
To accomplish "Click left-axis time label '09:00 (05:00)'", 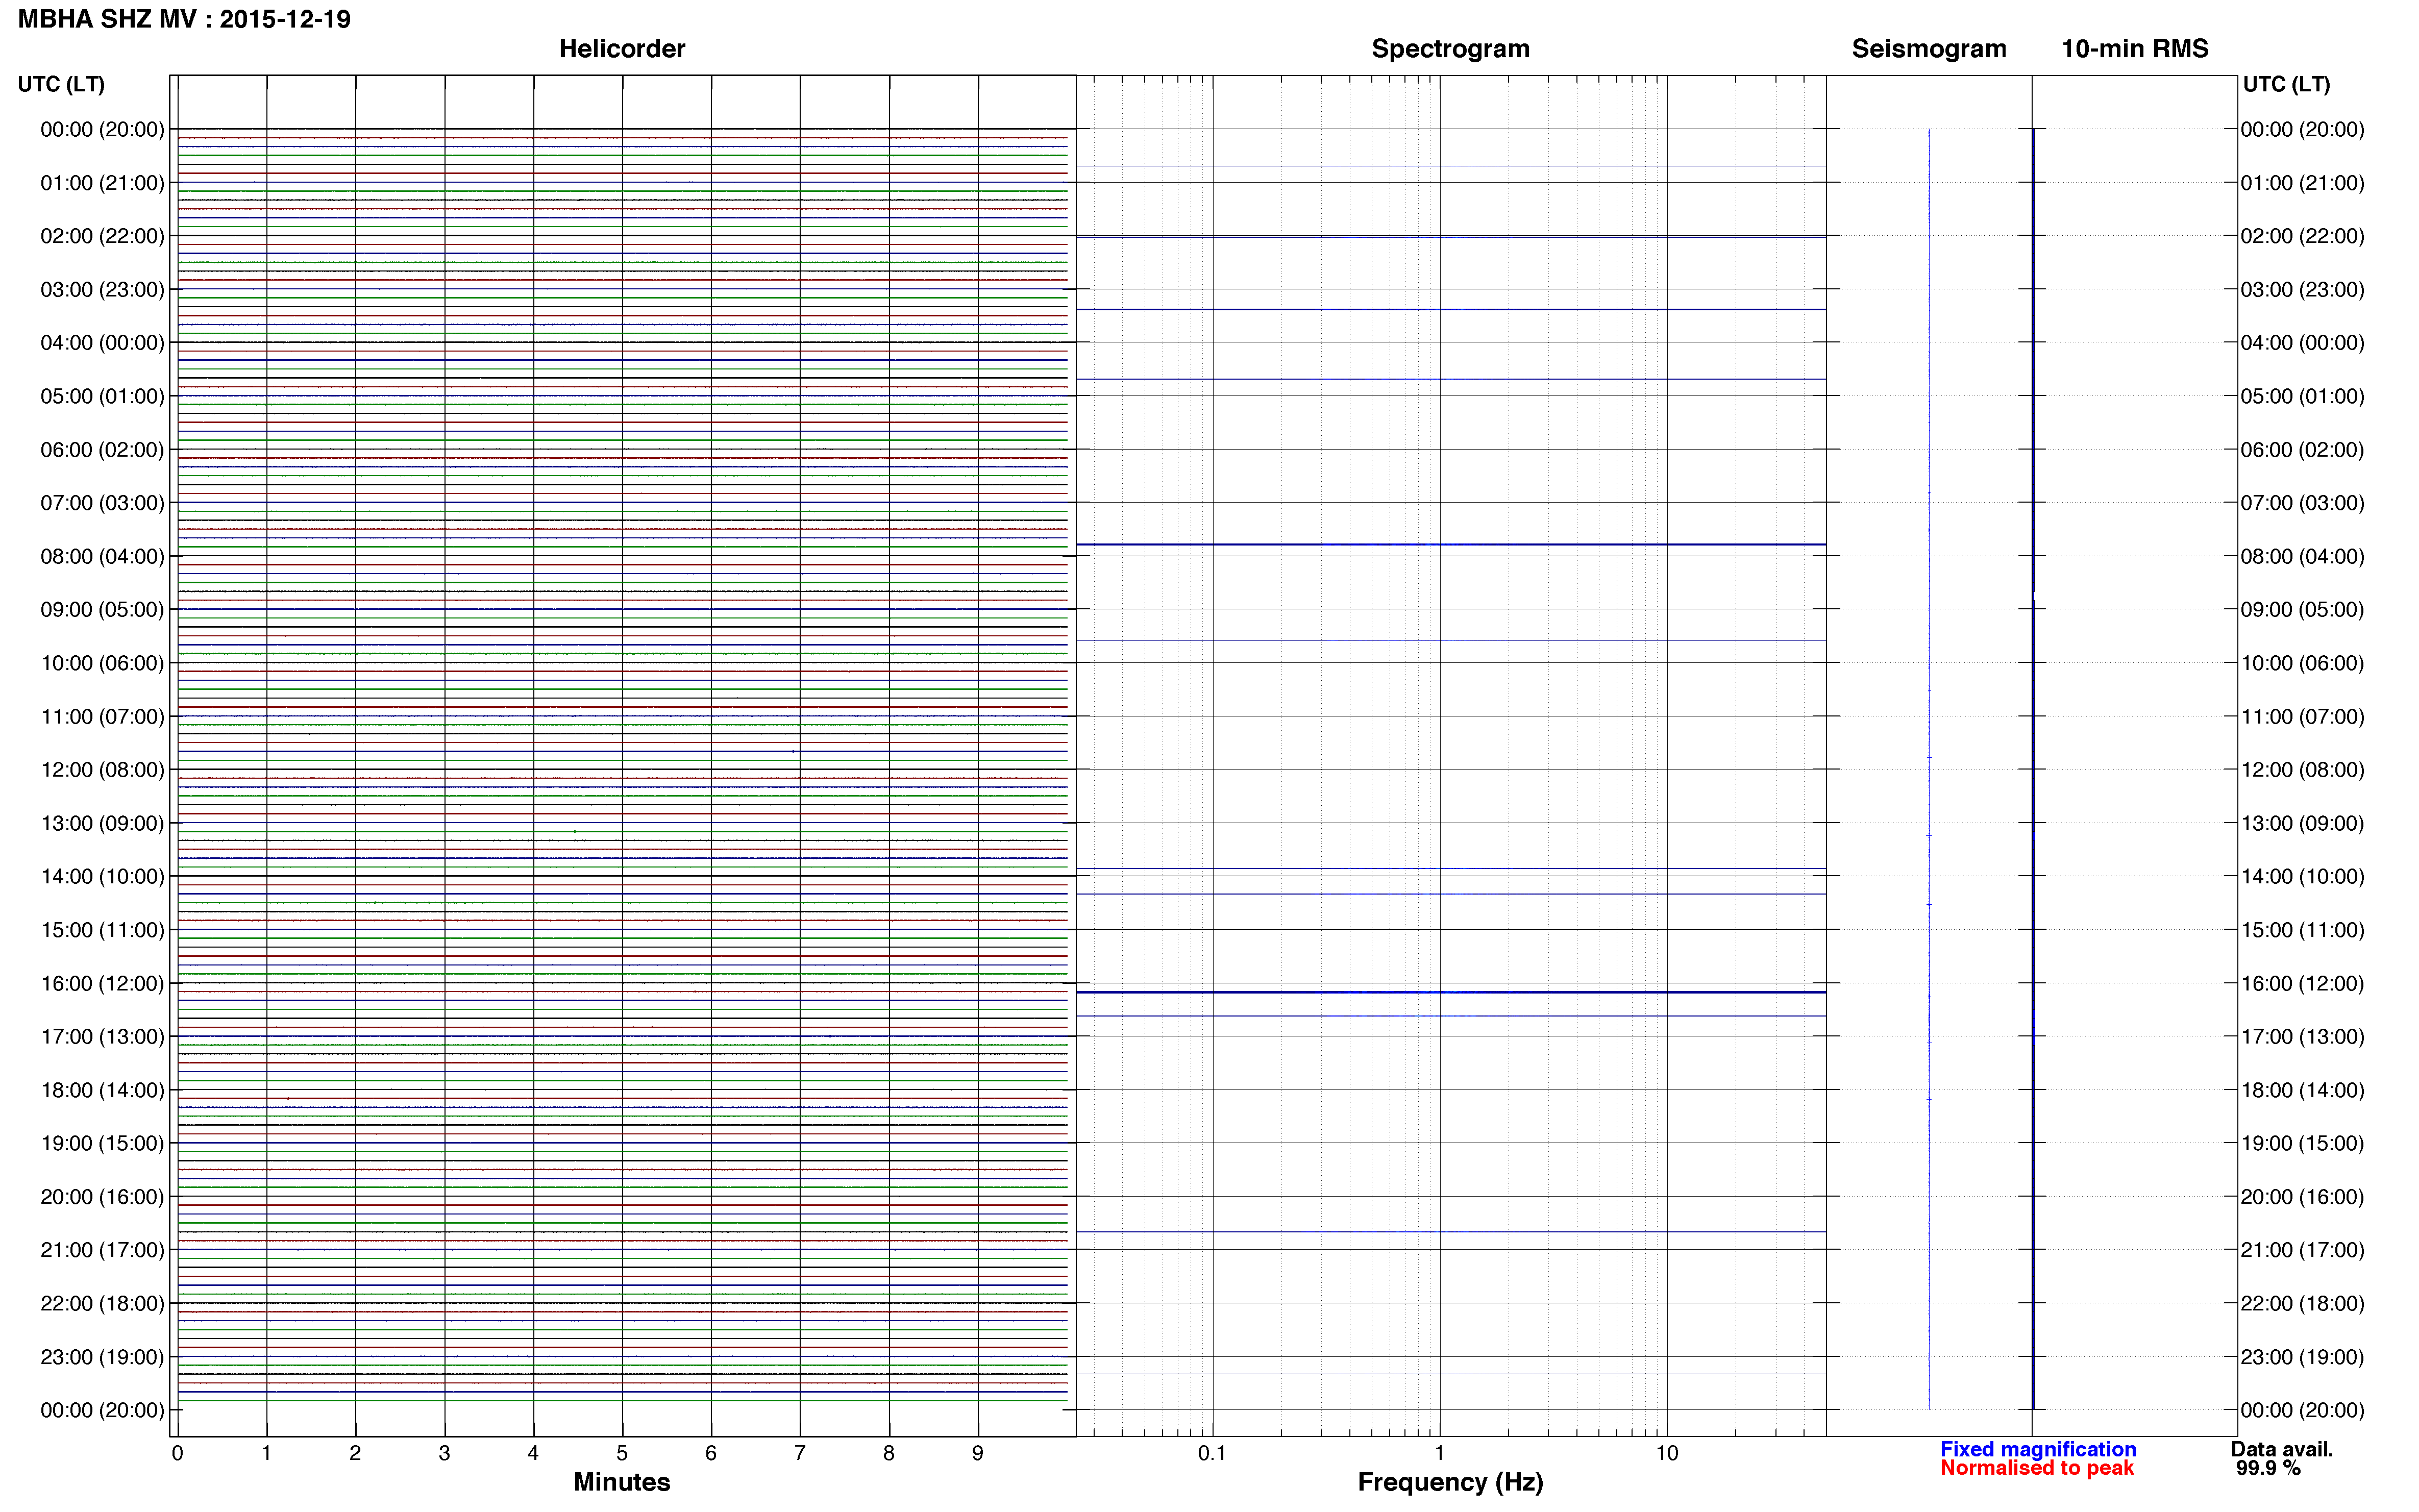I will point(102,610).
